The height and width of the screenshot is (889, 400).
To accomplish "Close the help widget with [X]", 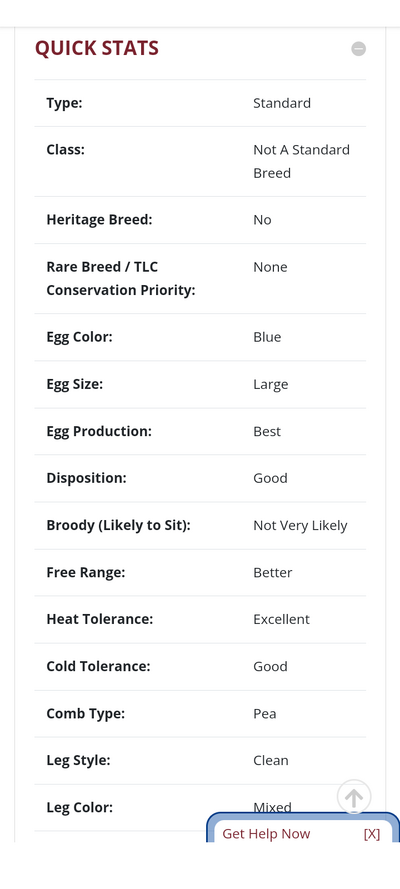I will coord(372,833).
